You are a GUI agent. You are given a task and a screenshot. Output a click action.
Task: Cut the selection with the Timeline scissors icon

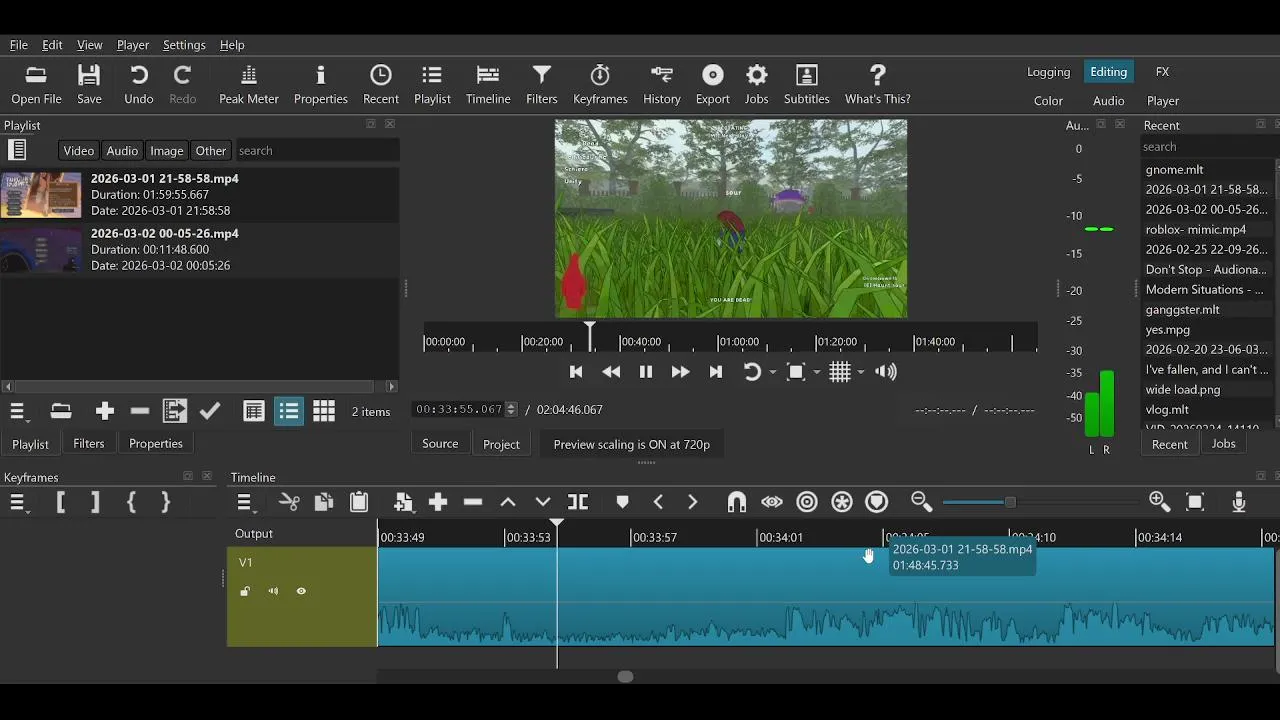(289, 502)
